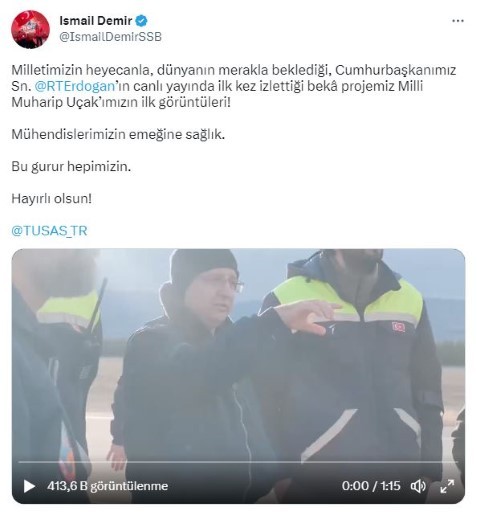Play the video with the play button
The height and width of the screenshot is (512, 477).
(29, 486)
